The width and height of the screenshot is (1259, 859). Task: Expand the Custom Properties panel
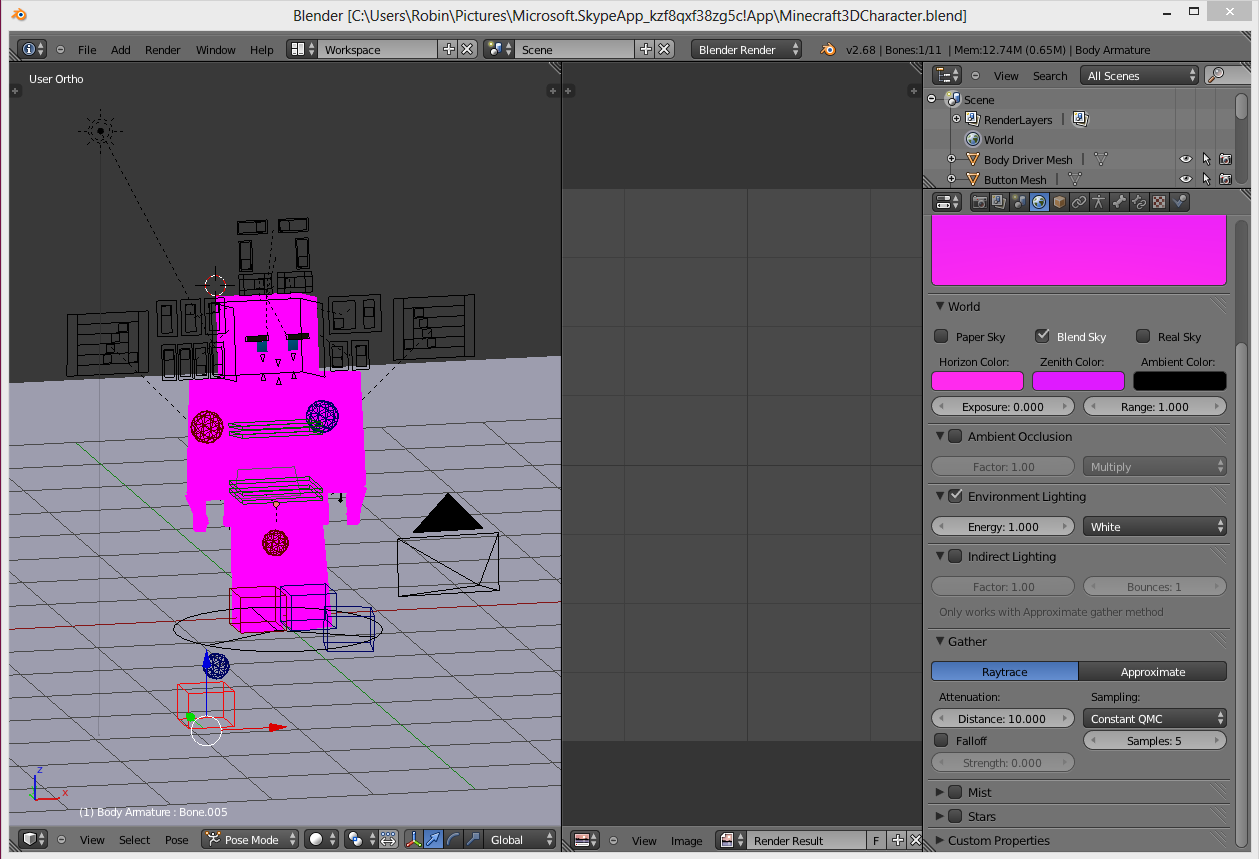pyautogui.click(x=940, y=840)
